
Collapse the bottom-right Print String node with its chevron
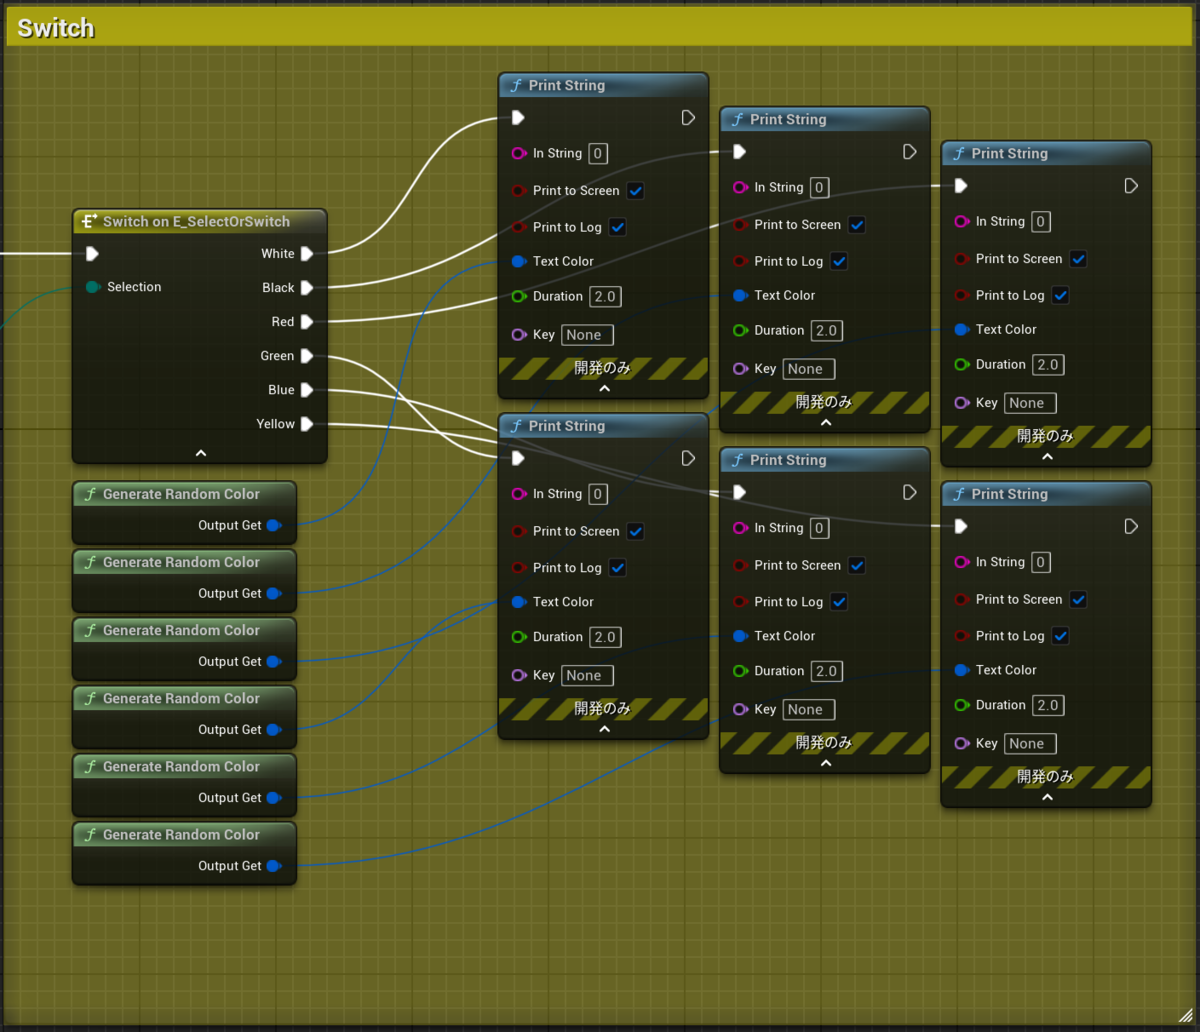click(x=1046, y=796)
